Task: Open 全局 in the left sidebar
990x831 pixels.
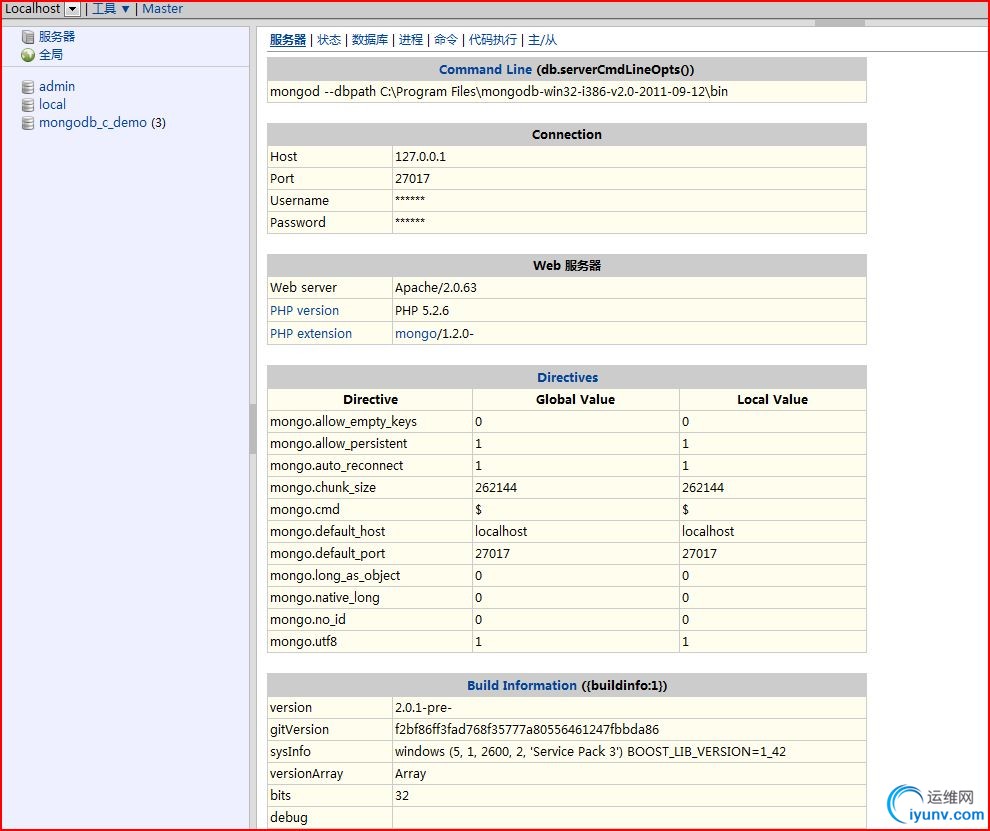Action: click(51, 55)
